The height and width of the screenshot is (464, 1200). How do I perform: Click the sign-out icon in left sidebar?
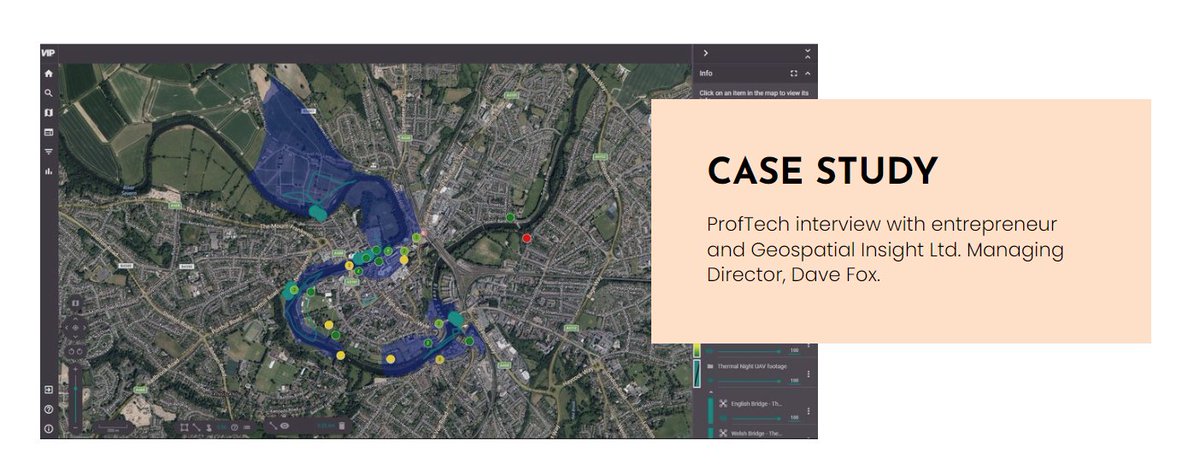tap(49, 390)
